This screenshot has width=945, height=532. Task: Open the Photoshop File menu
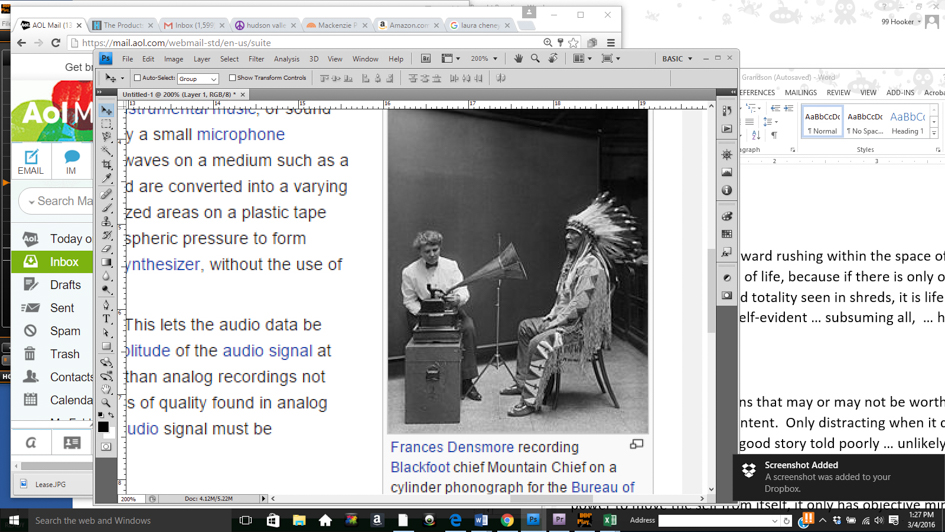coord(128,59)
